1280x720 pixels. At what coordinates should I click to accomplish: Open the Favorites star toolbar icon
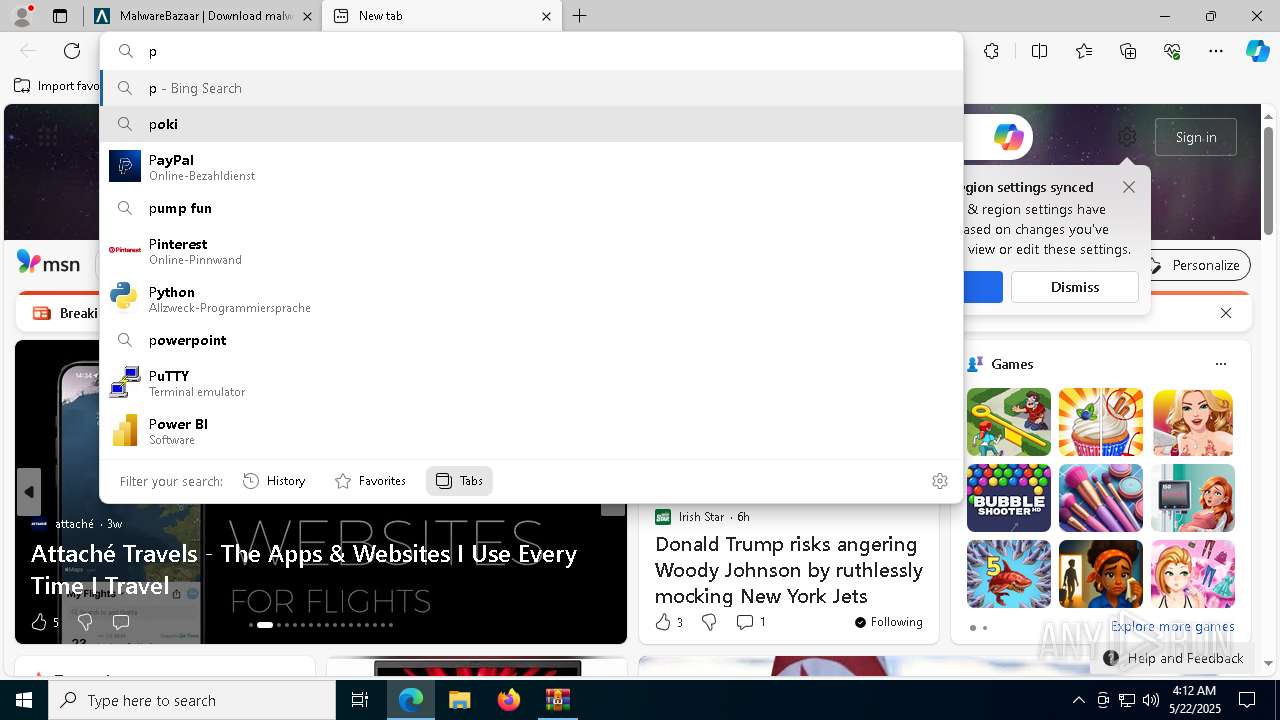tap(1084, 51)
